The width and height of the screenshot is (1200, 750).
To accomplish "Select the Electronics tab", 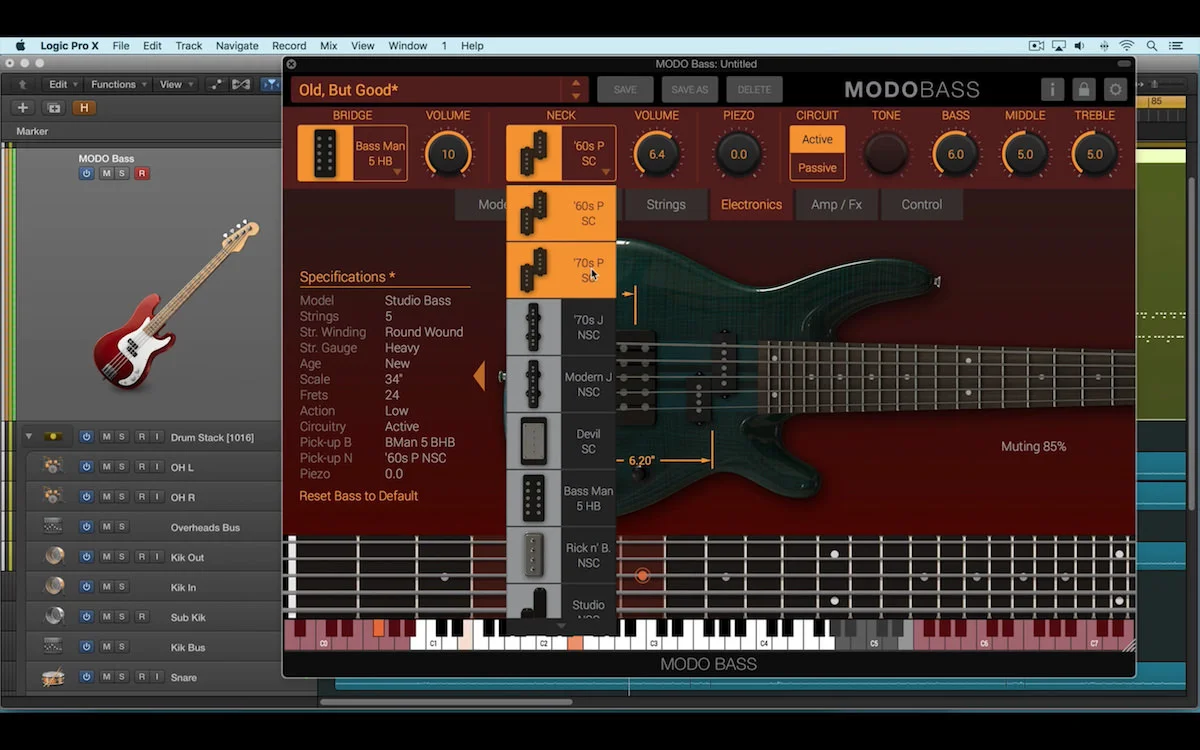I will click(751, 204).
